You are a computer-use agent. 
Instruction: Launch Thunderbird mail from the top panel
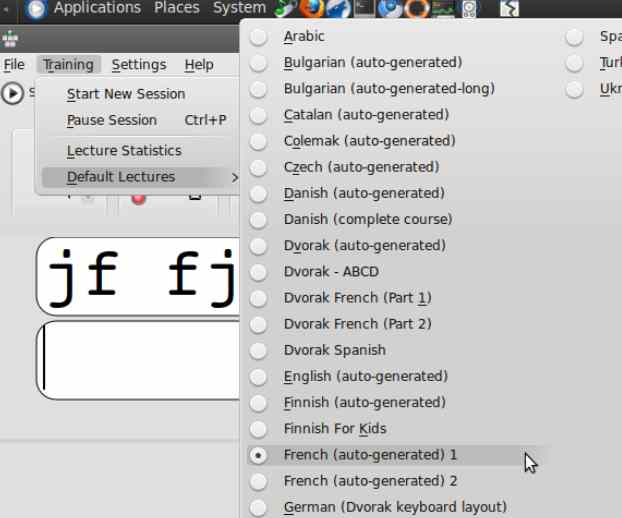click(338, 8)
